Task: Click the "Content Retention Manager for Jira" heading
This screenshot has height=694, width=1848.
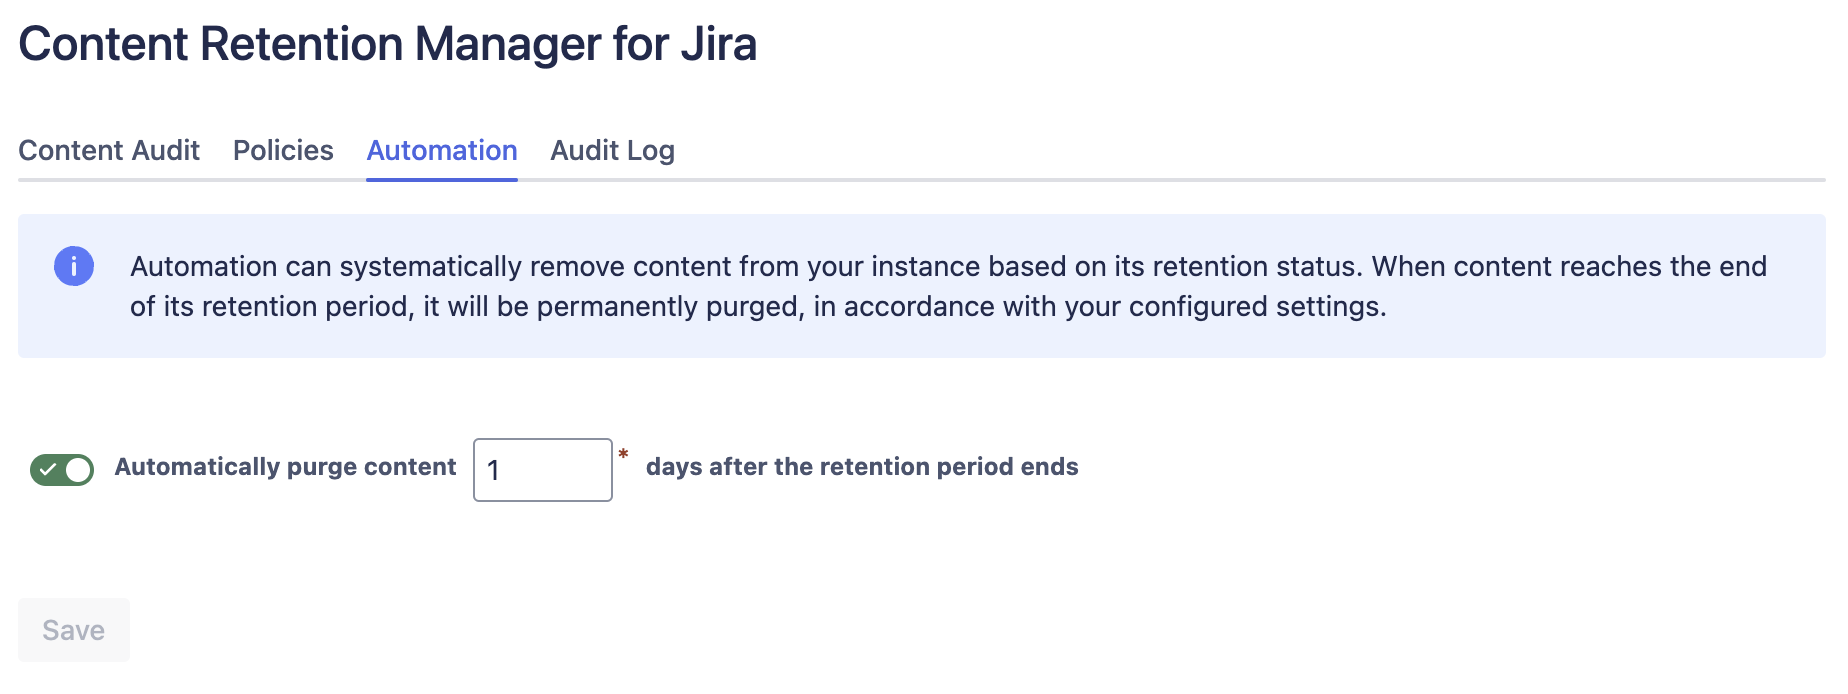Action: pos(388,44)
